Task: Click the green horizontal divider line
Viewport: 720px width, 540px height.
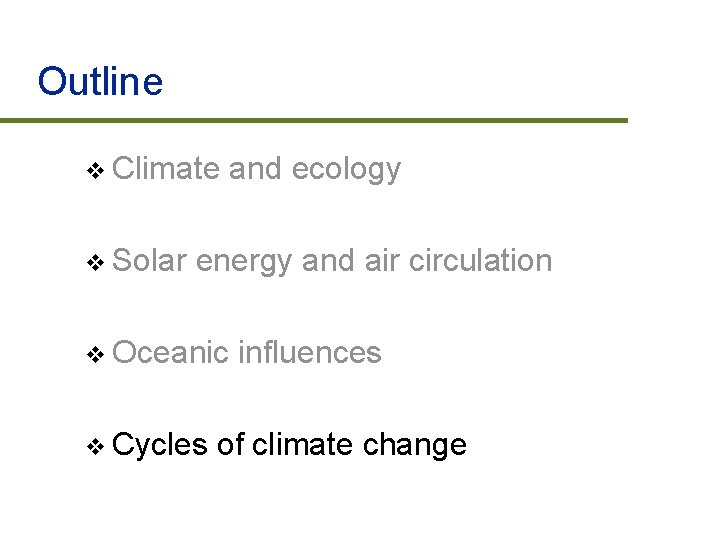Action: click(314, 121)
